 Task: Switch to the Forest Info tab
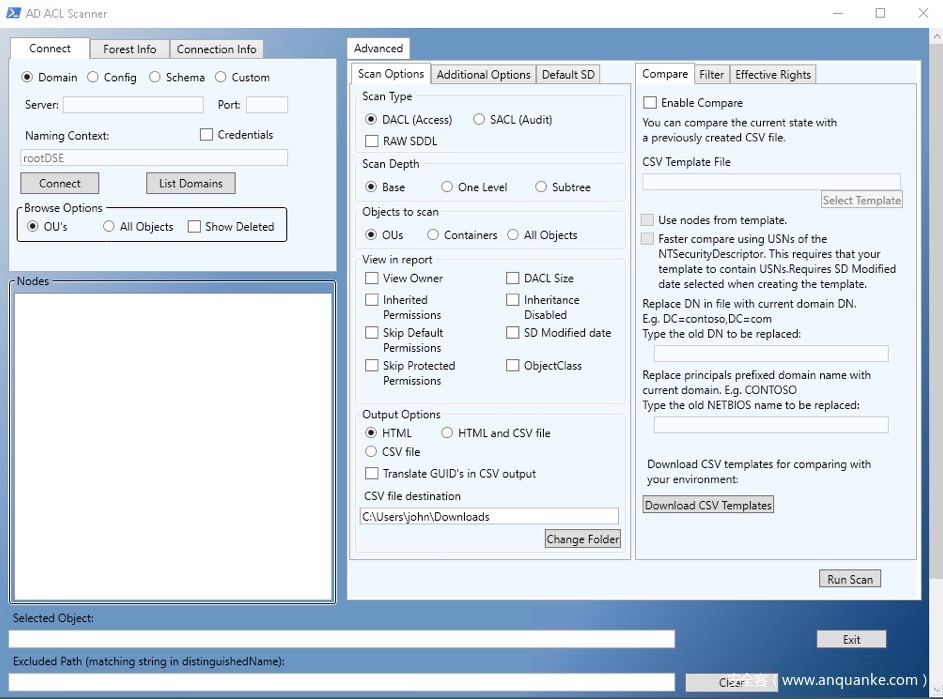[129, 49]
